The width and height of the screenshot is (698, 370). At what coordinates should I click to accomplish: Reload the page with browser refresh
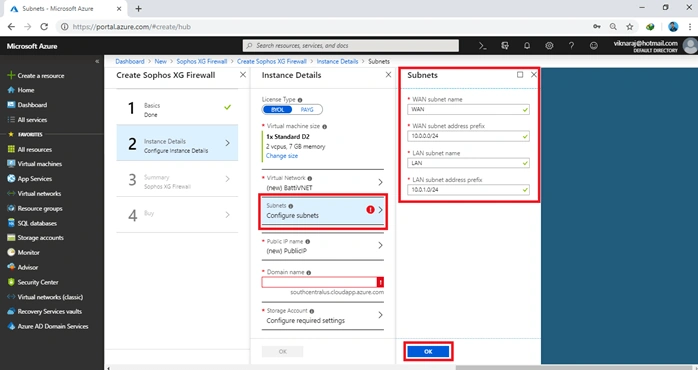coord(44,27)
